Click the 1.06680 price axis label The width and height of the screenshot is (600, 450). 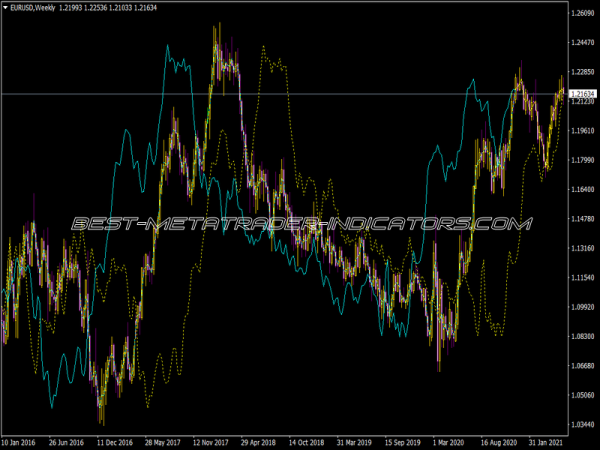pos(582,366)
